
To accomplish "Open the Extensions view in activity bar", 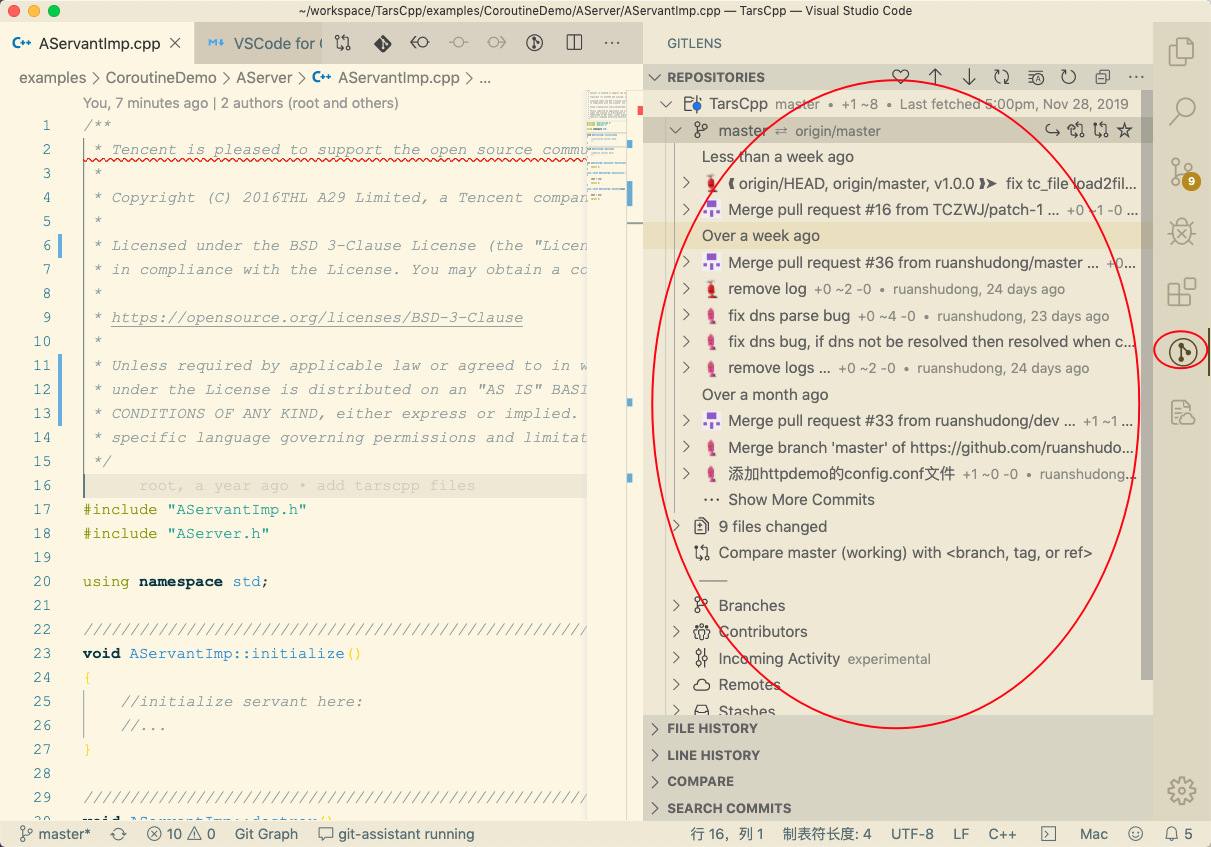I will pyautogui.click(x=1182, y=292).
